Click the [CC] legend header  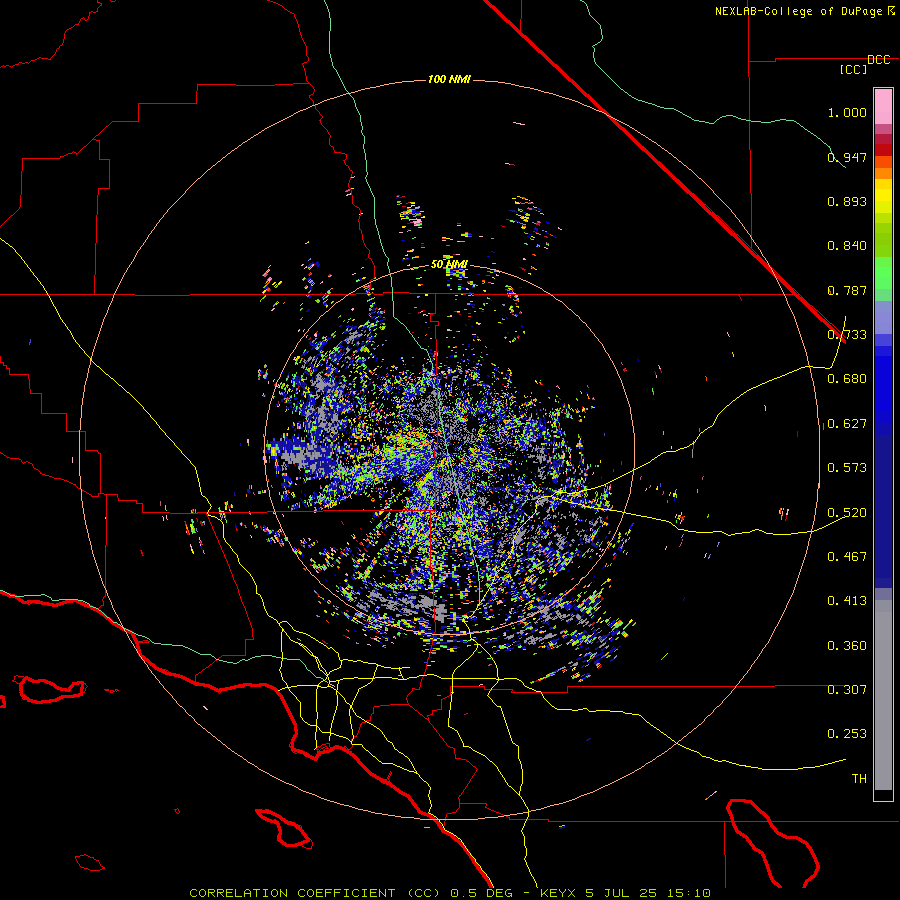click(x=854, y=69)
